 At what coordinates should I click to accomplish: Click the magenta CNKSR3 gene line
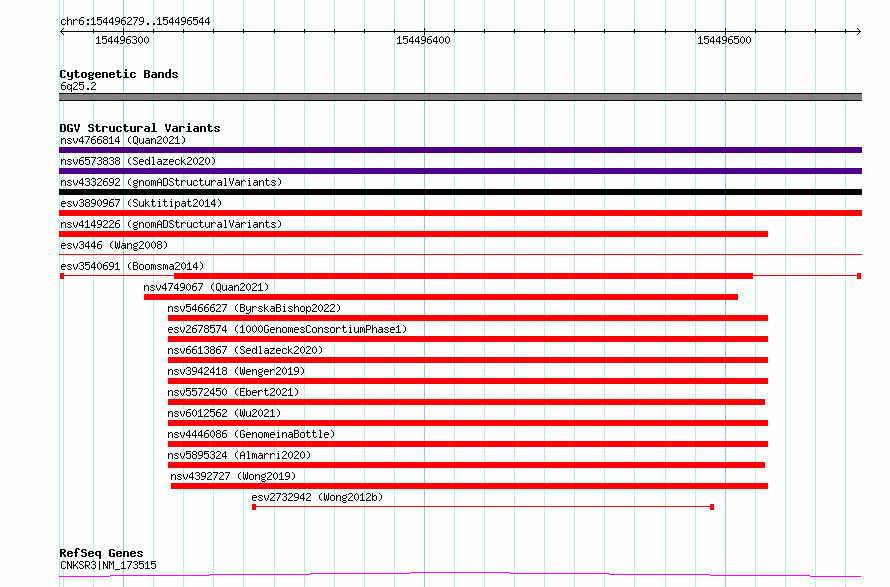460,575
